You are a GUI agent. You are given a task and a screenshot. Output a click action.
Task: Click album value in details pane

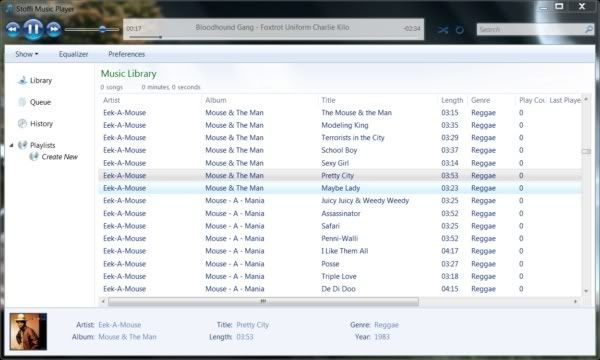click(x=127, y=337)
